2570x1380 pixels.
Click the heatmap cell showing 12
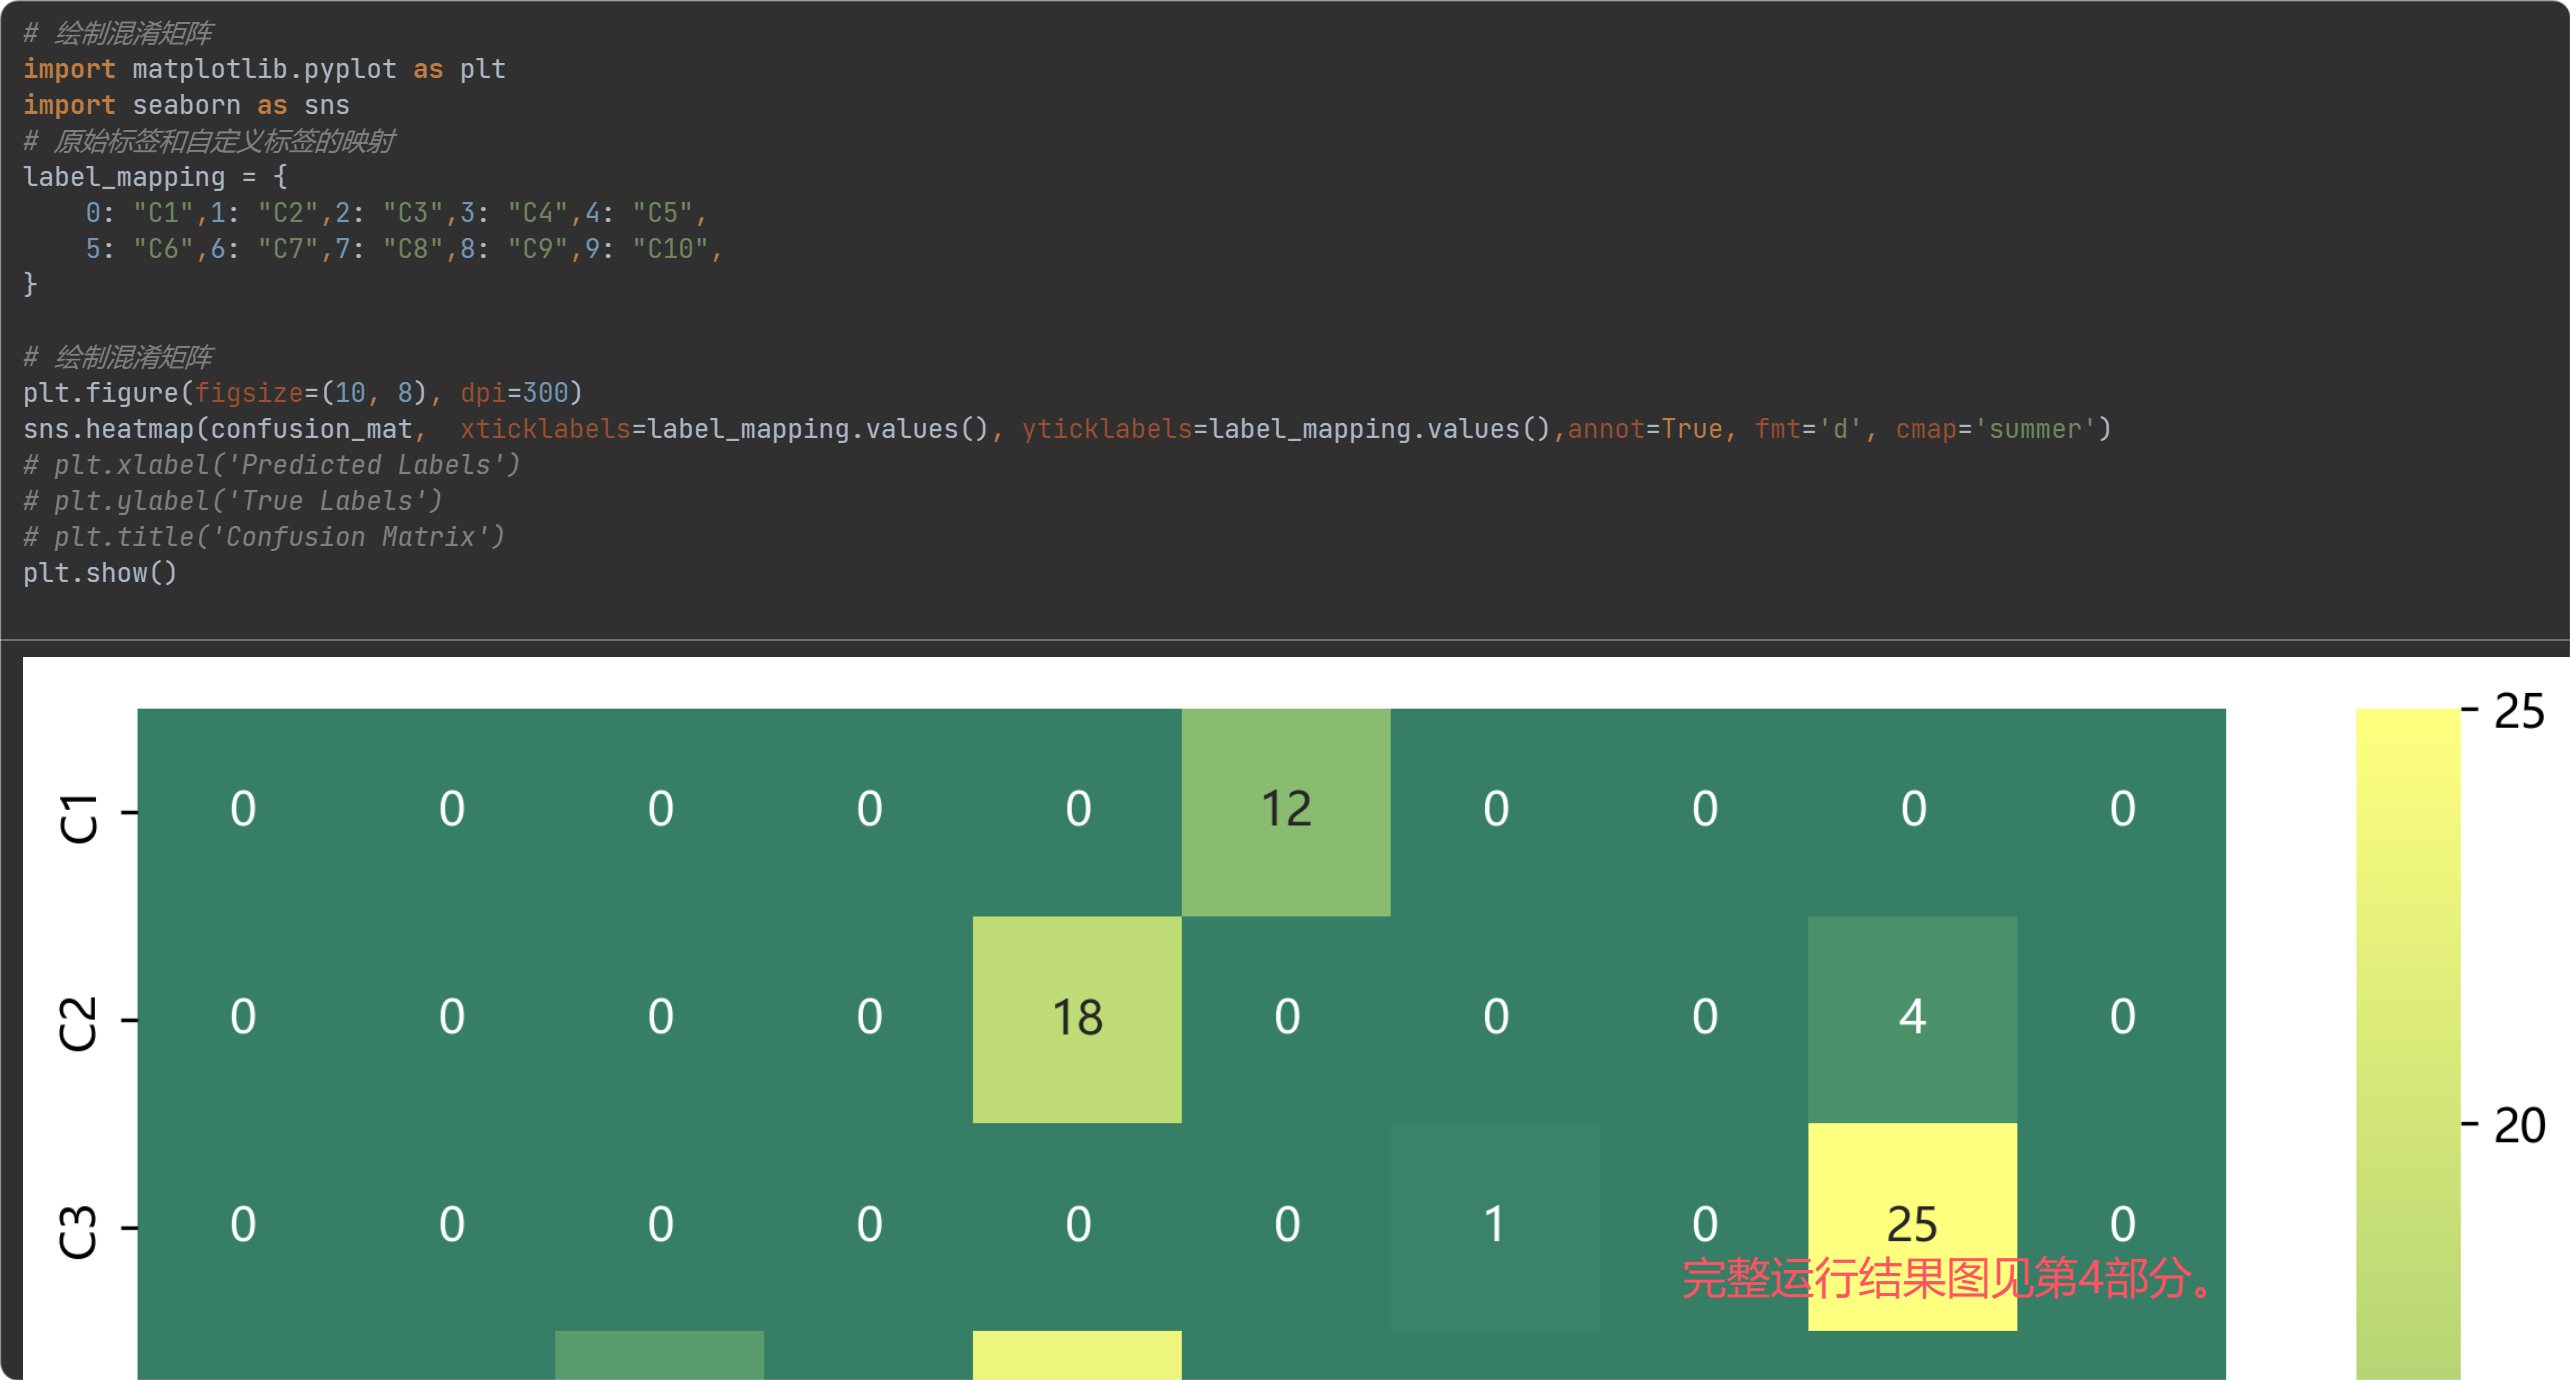point(1285,810)
